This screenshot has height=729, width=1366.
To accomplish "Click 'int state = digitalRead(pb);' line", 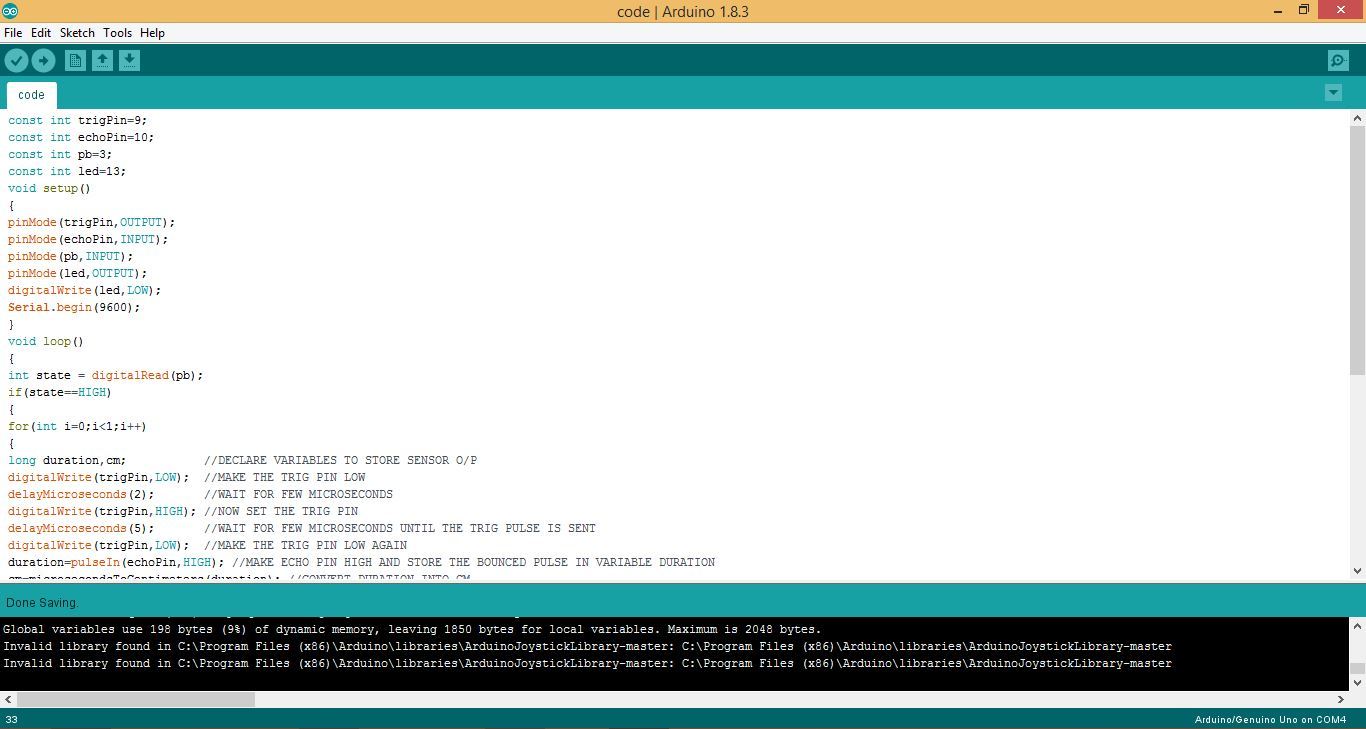I will 106,375.
